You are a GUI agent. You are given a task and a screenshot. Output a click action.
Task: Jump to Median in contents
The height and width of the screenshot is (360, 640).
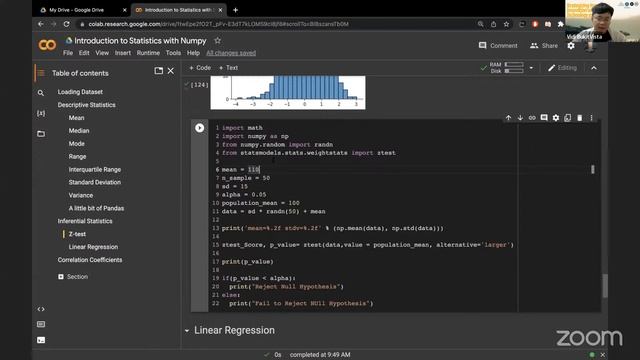coord(79,131)
